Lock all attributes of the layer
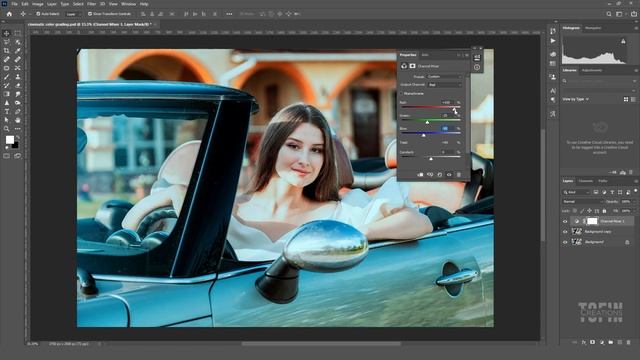The height and width of the screenshot is (360, 640). pos(604,211)
